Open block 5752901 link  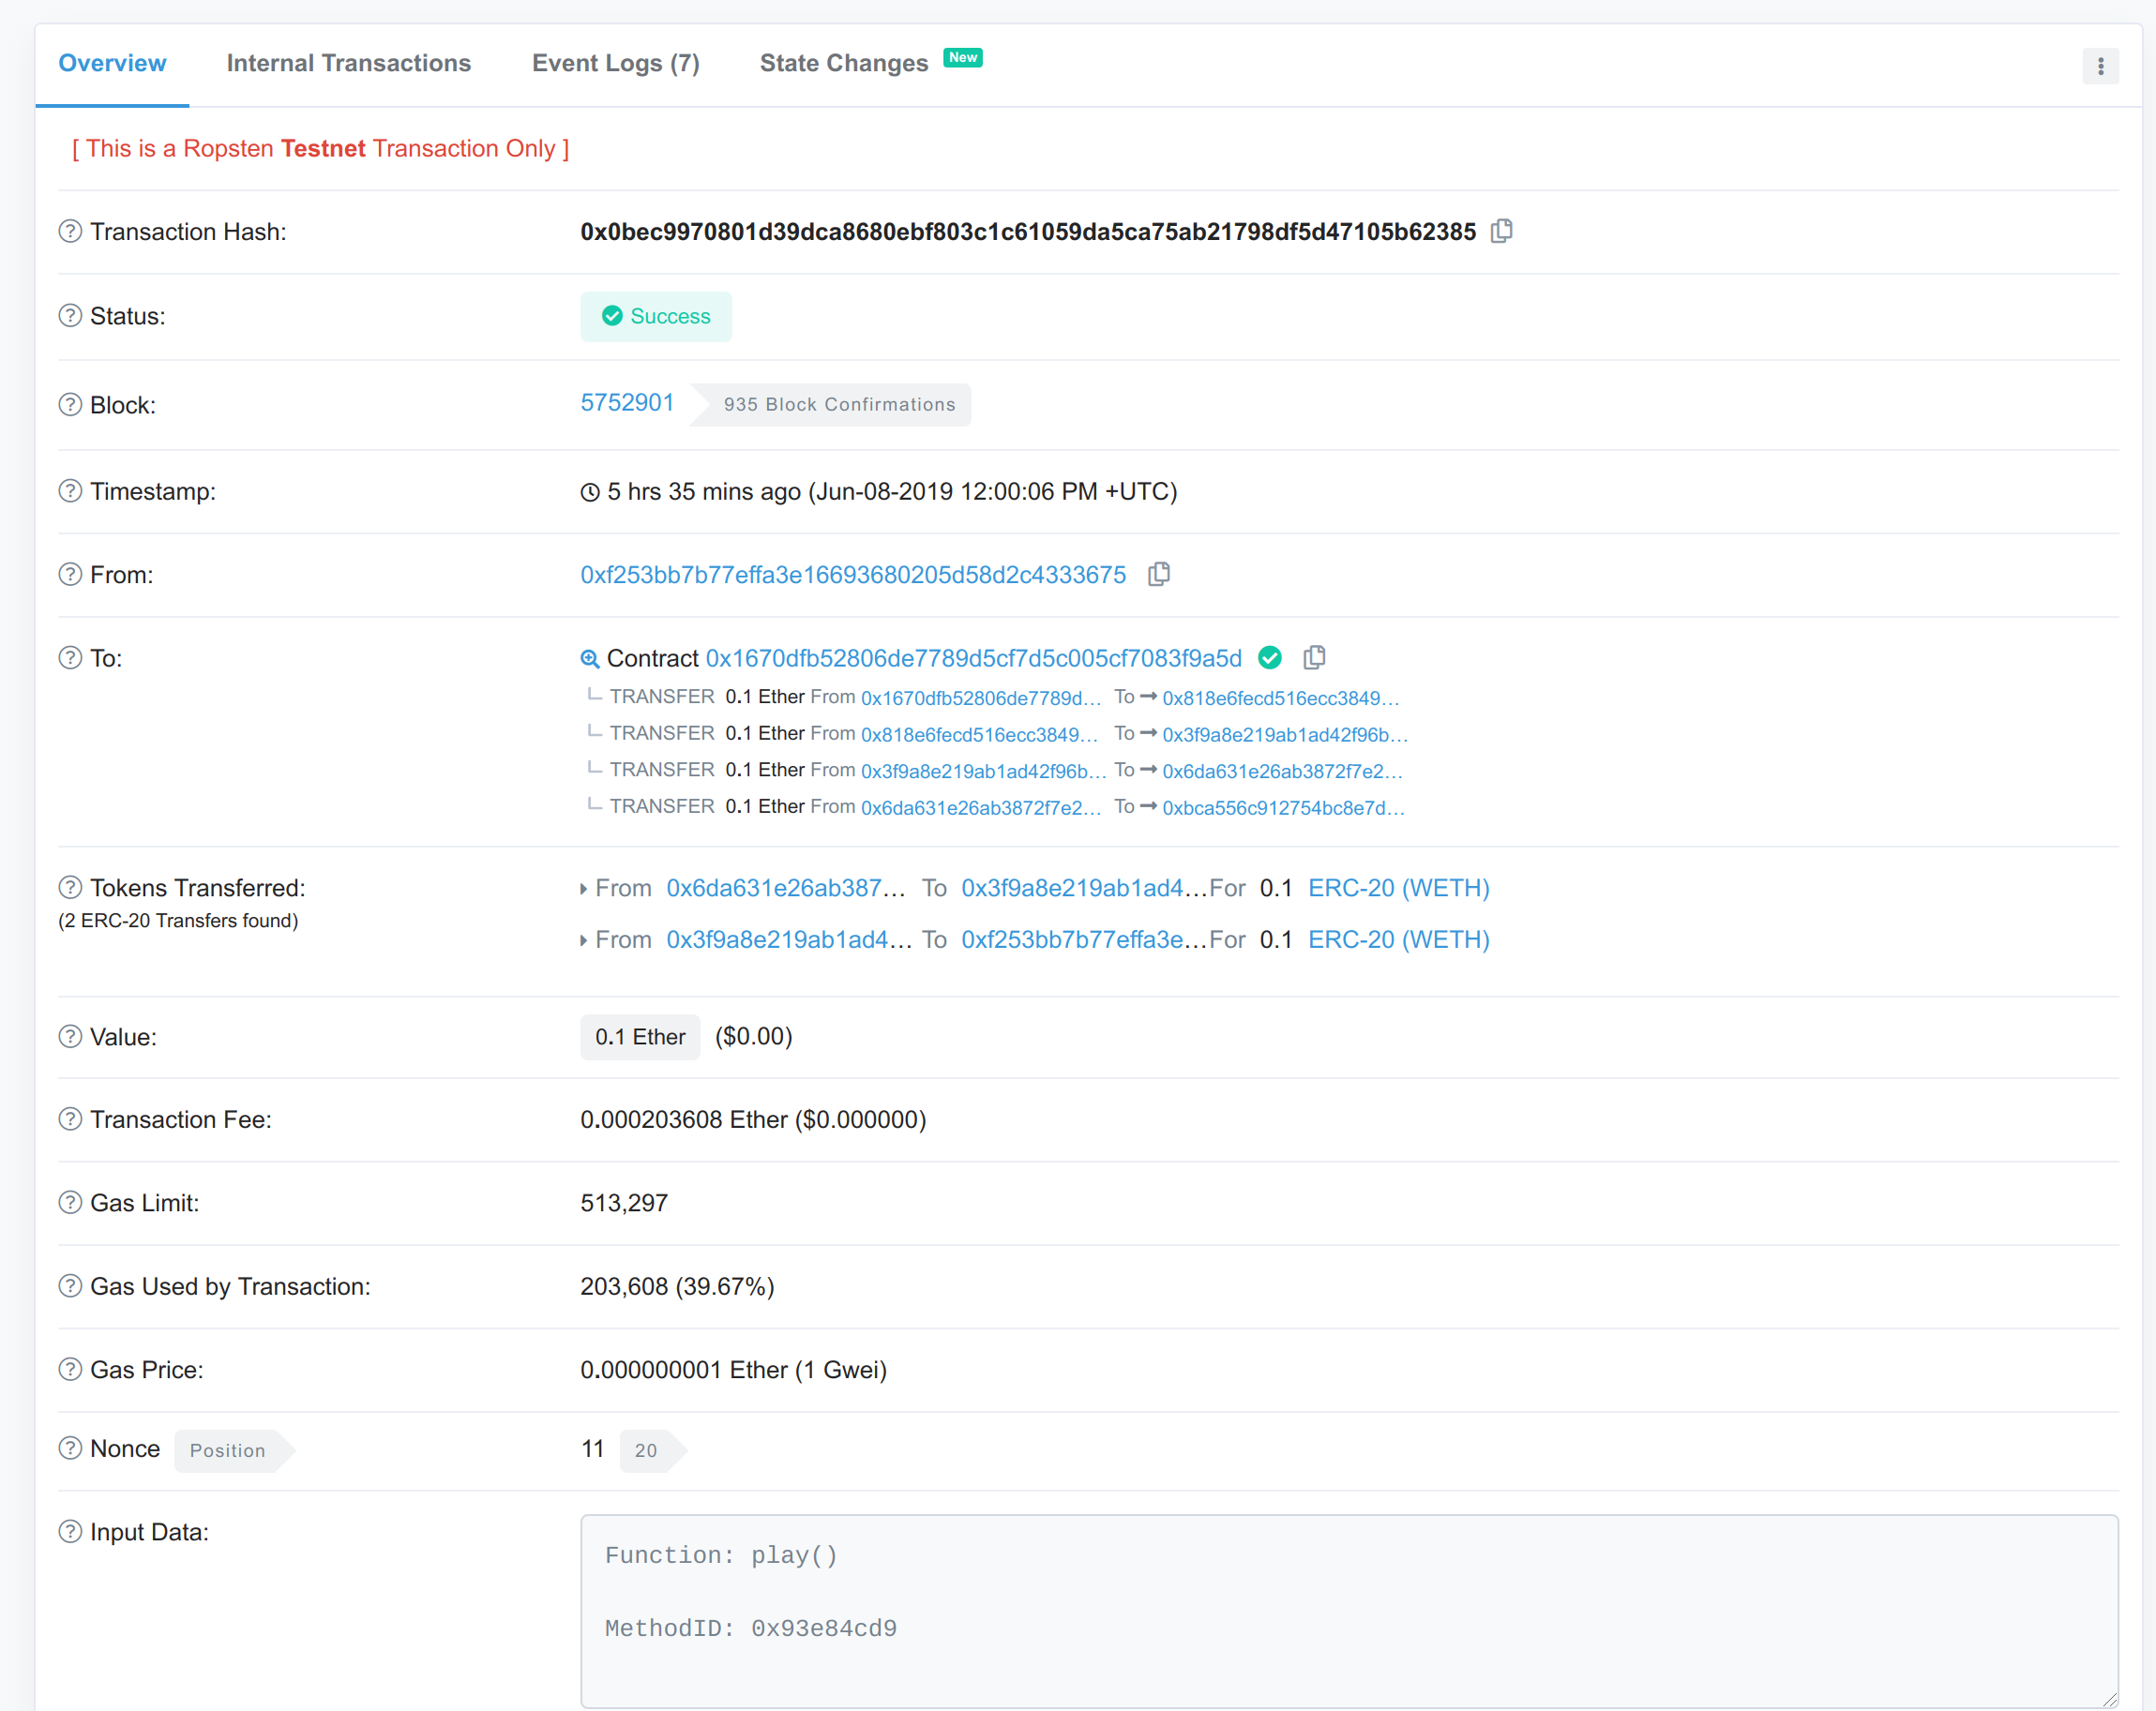[x=627, y=402]
